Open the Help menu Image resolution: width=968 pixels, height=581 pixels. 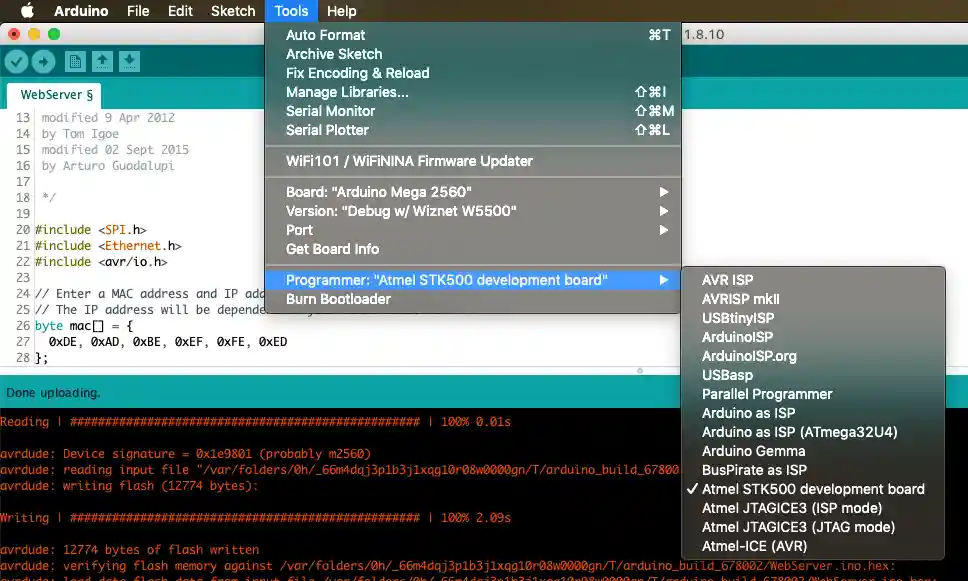(343, 11)
